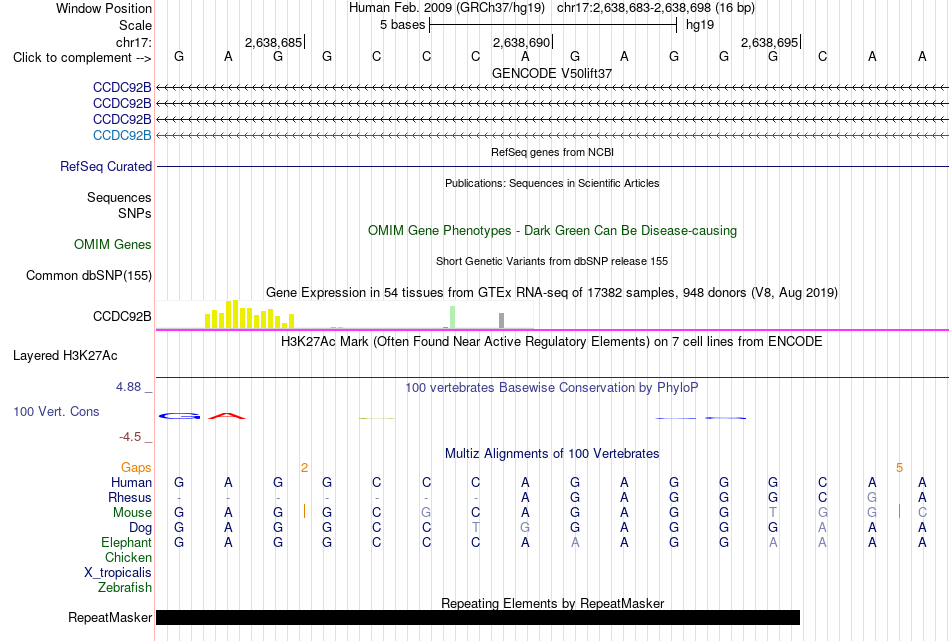
Task: Click the 'chr17:' base position label
Action: [134, 42]
